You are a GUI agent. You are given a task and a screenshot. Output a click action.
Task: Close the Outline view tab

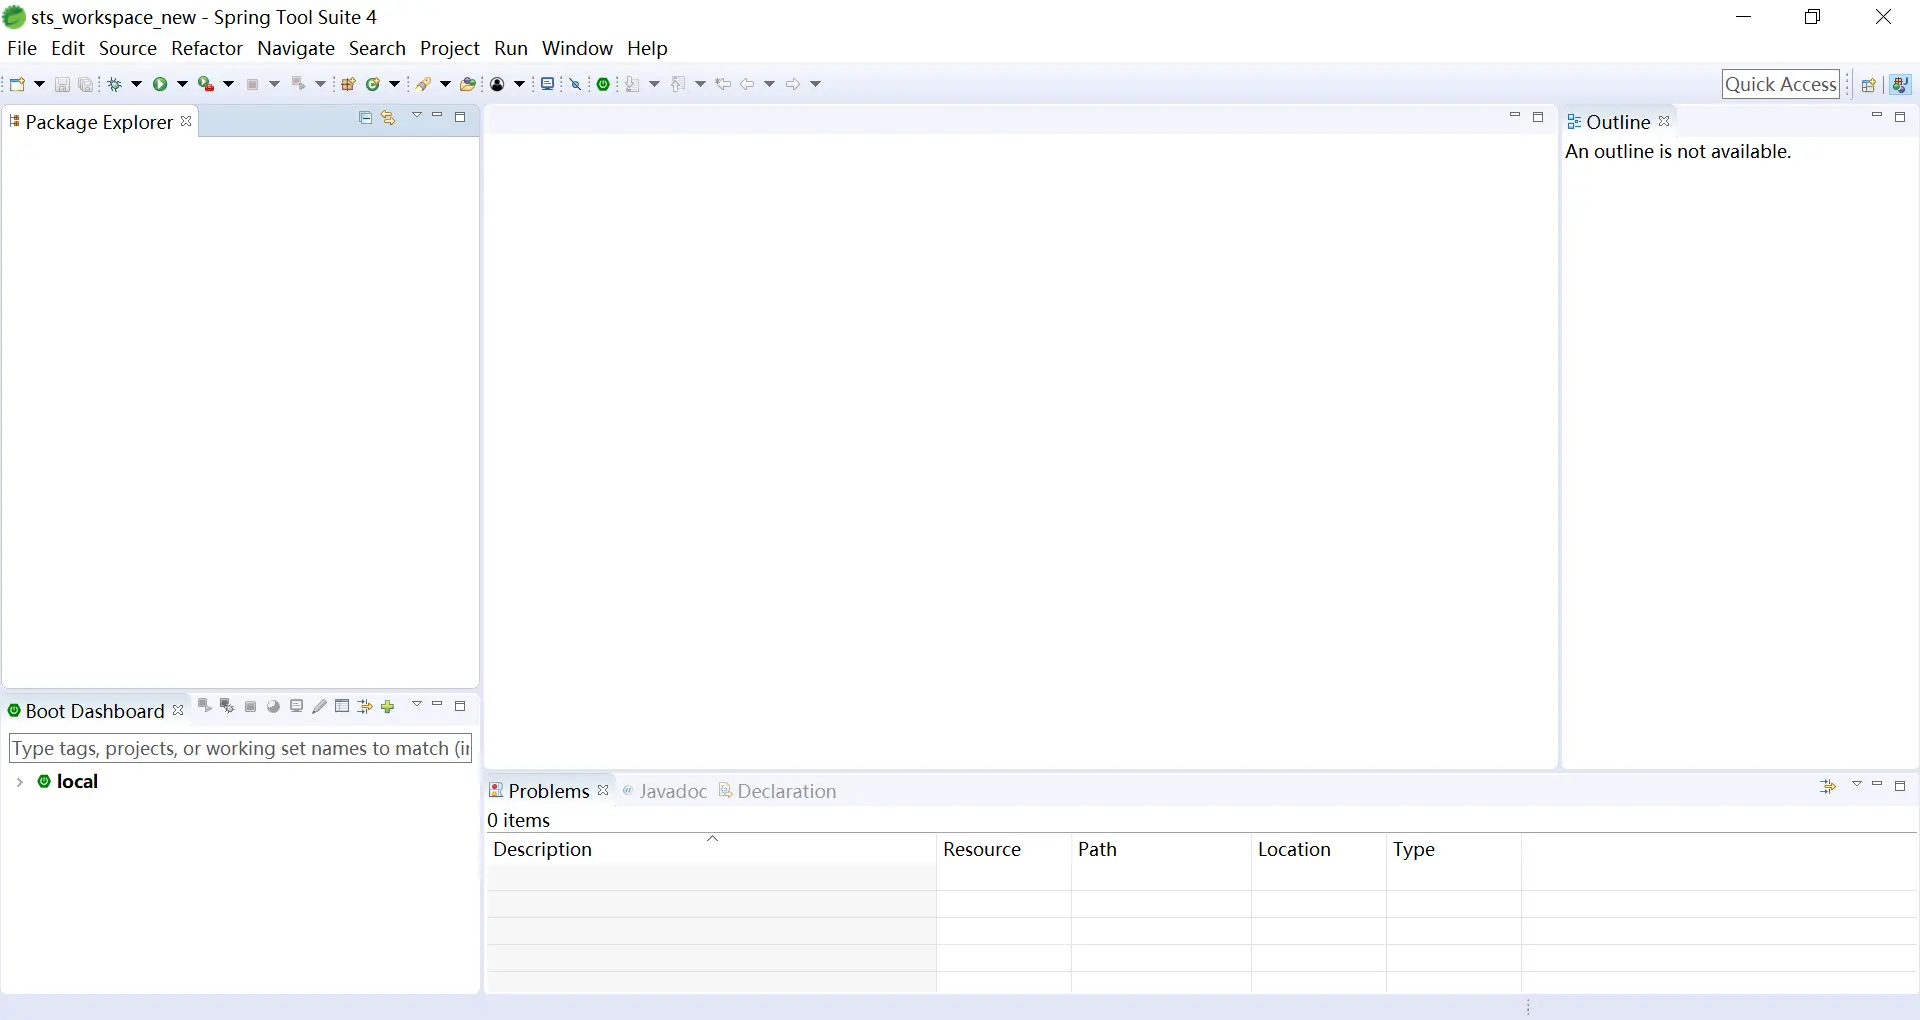[x=1665, y=121]
